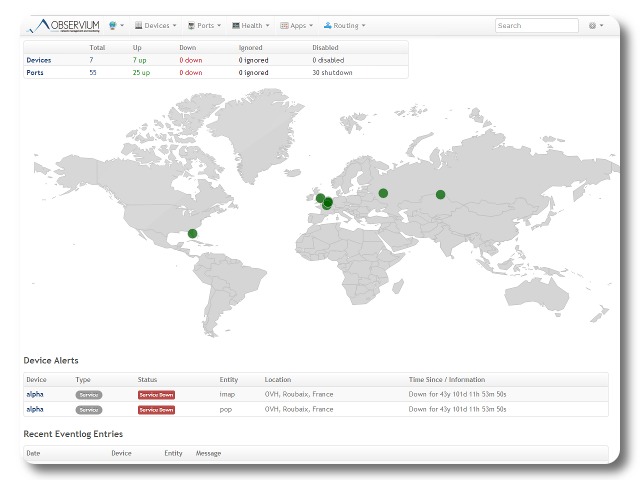Screen dimensions: 640x480
Task: Open the settings gear menu
Action: point(594,25)
